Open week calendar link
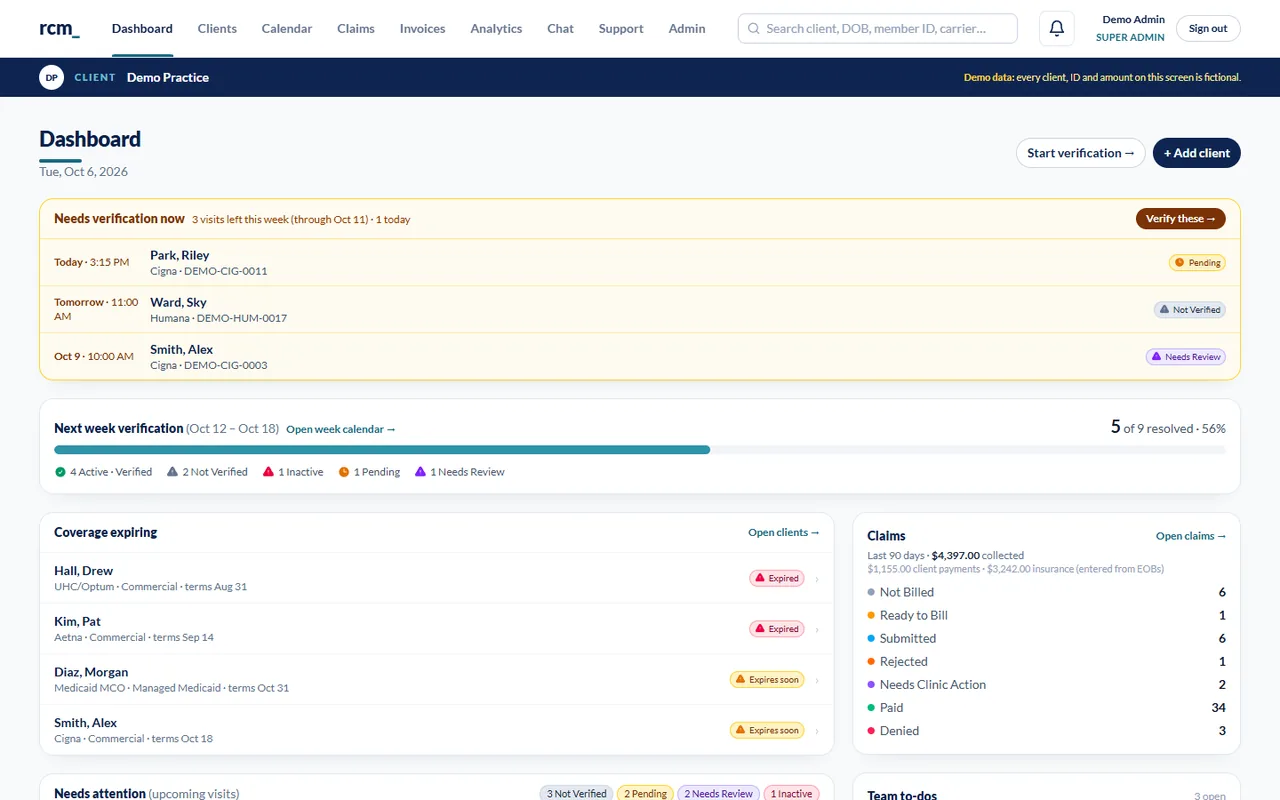Viewport: 1280px width, 800px height. [341, 429]
